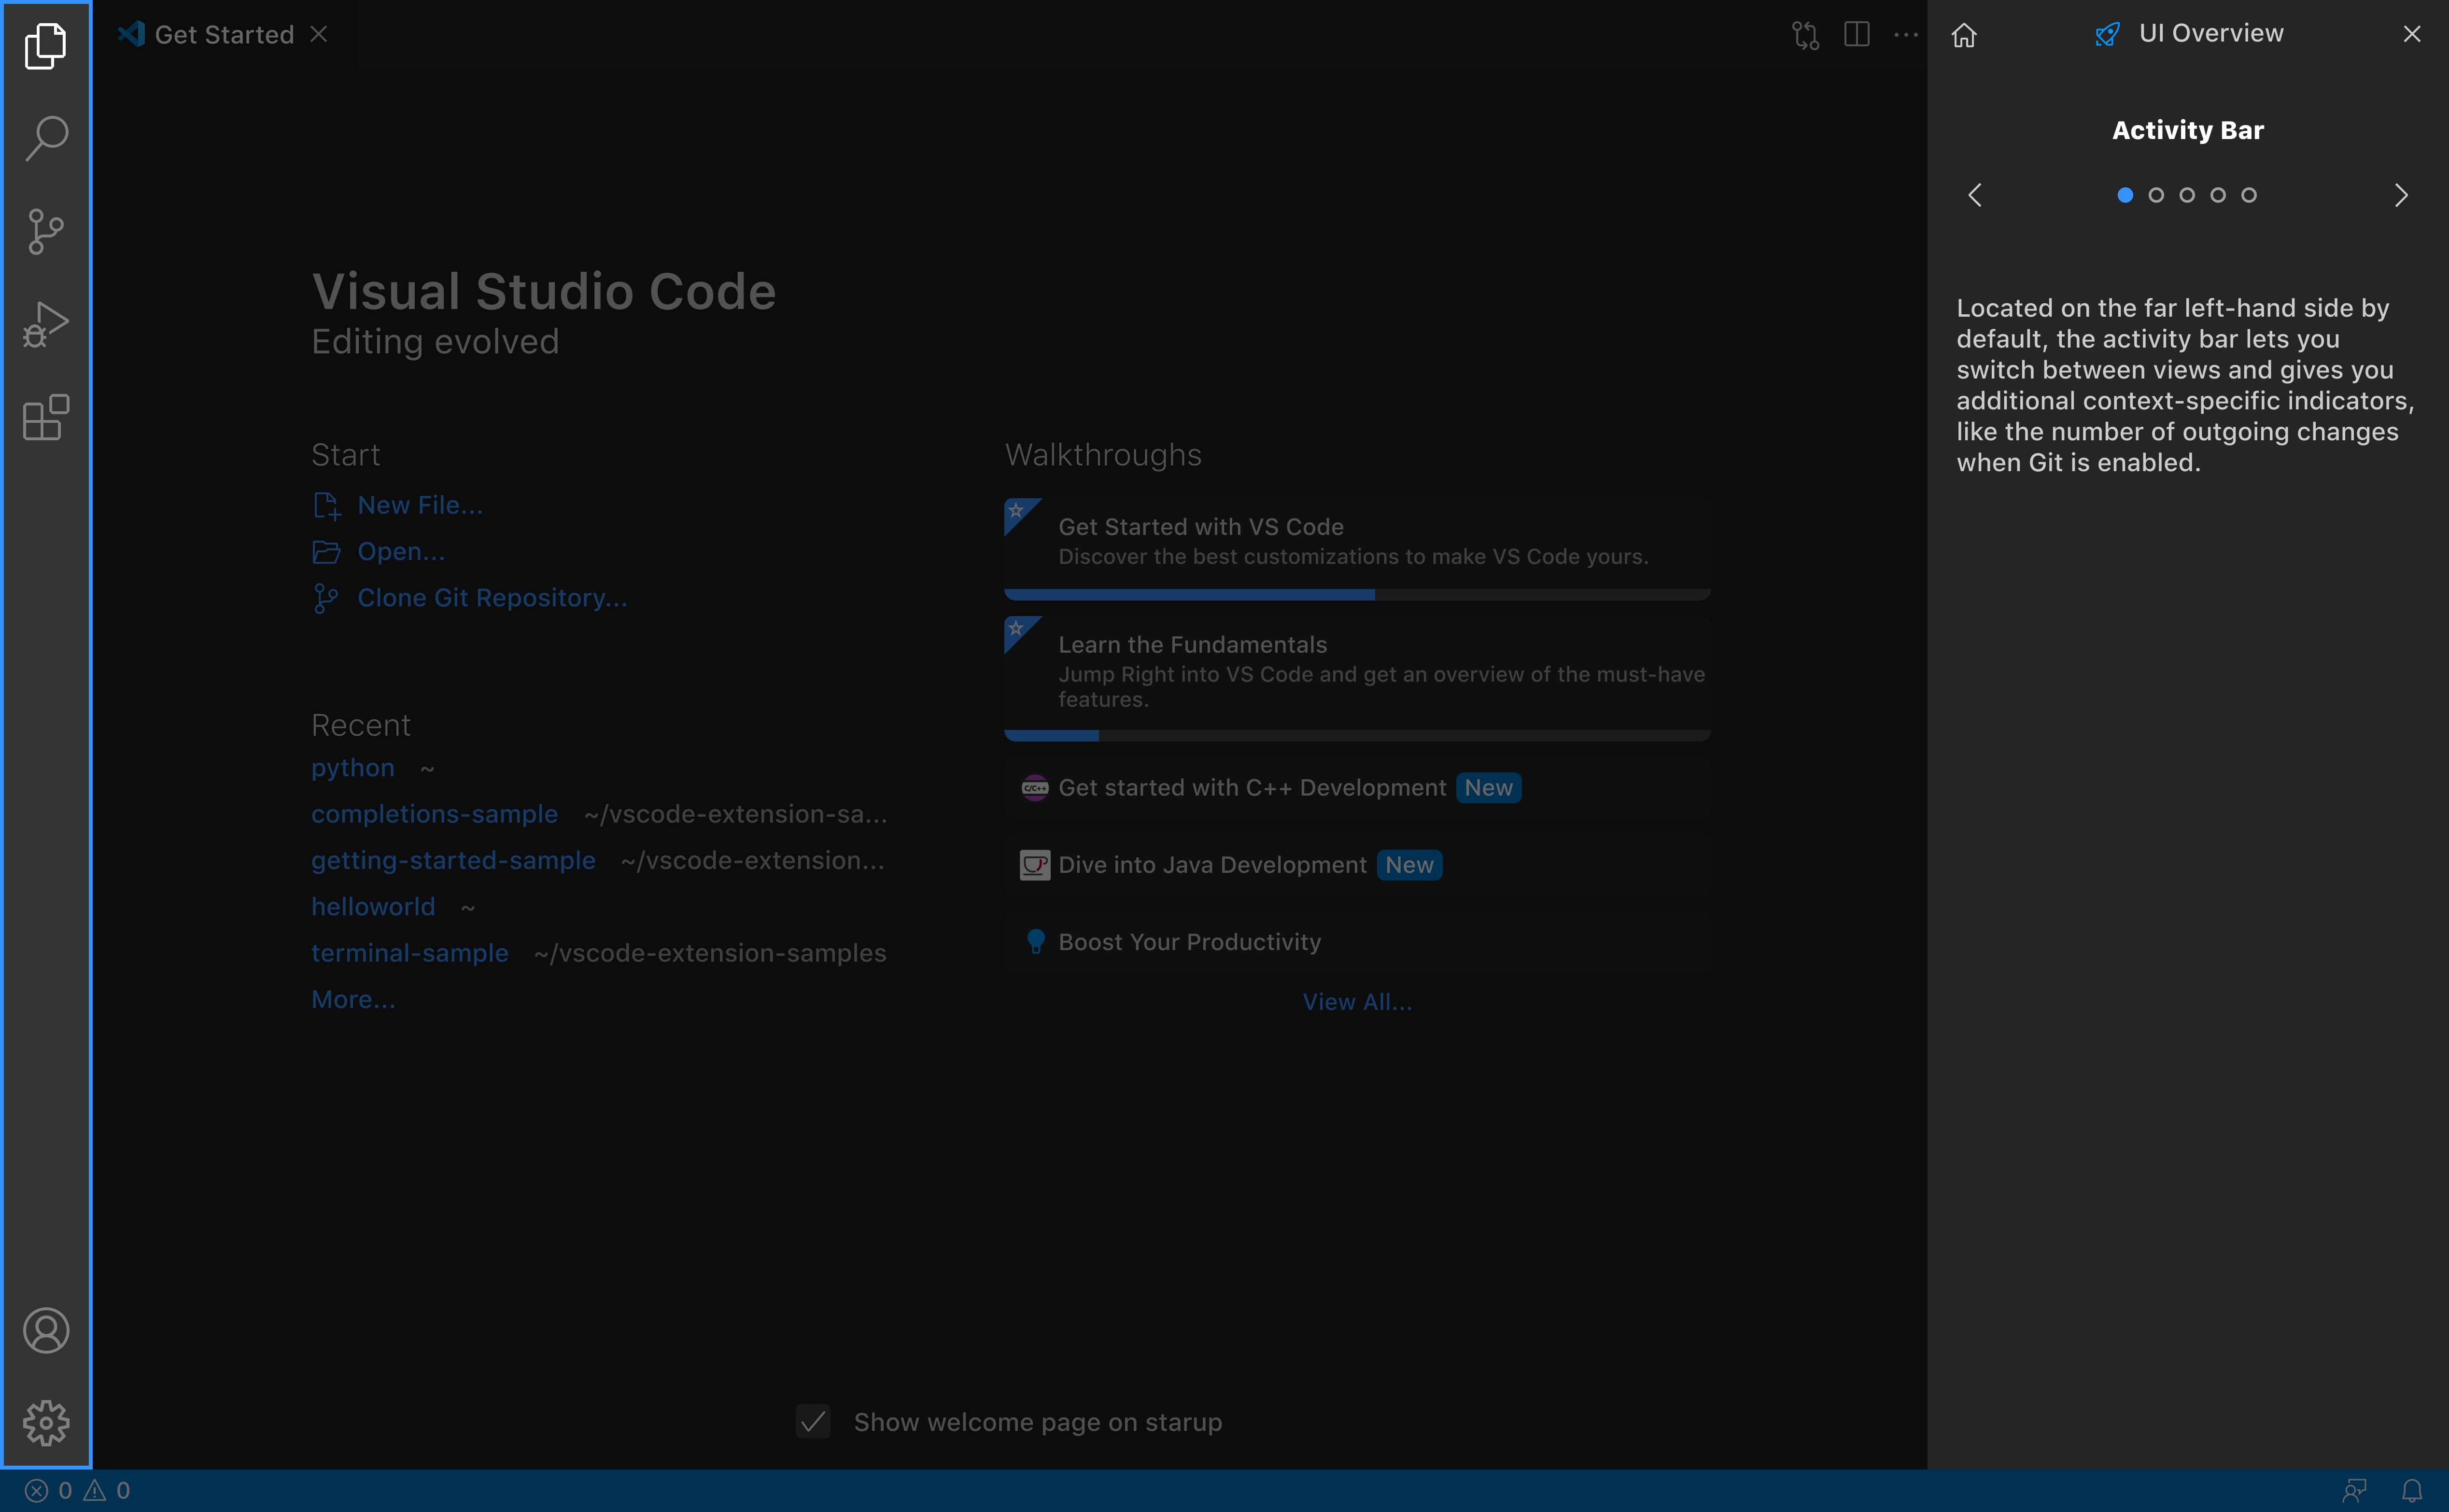
Task: Switch to the Get Started tab
Action: (x=222, y=33)
